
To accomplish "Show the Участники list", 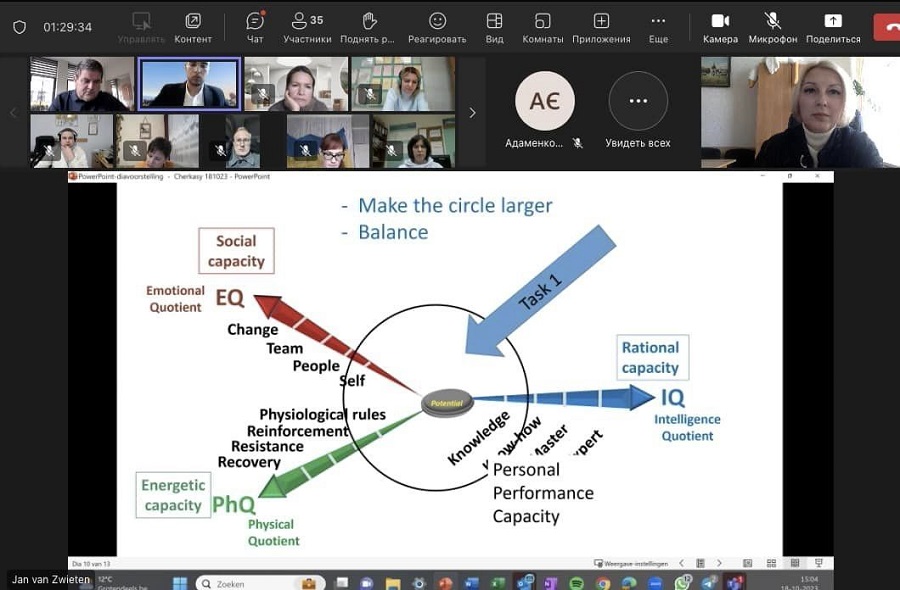I will [307, 28].
